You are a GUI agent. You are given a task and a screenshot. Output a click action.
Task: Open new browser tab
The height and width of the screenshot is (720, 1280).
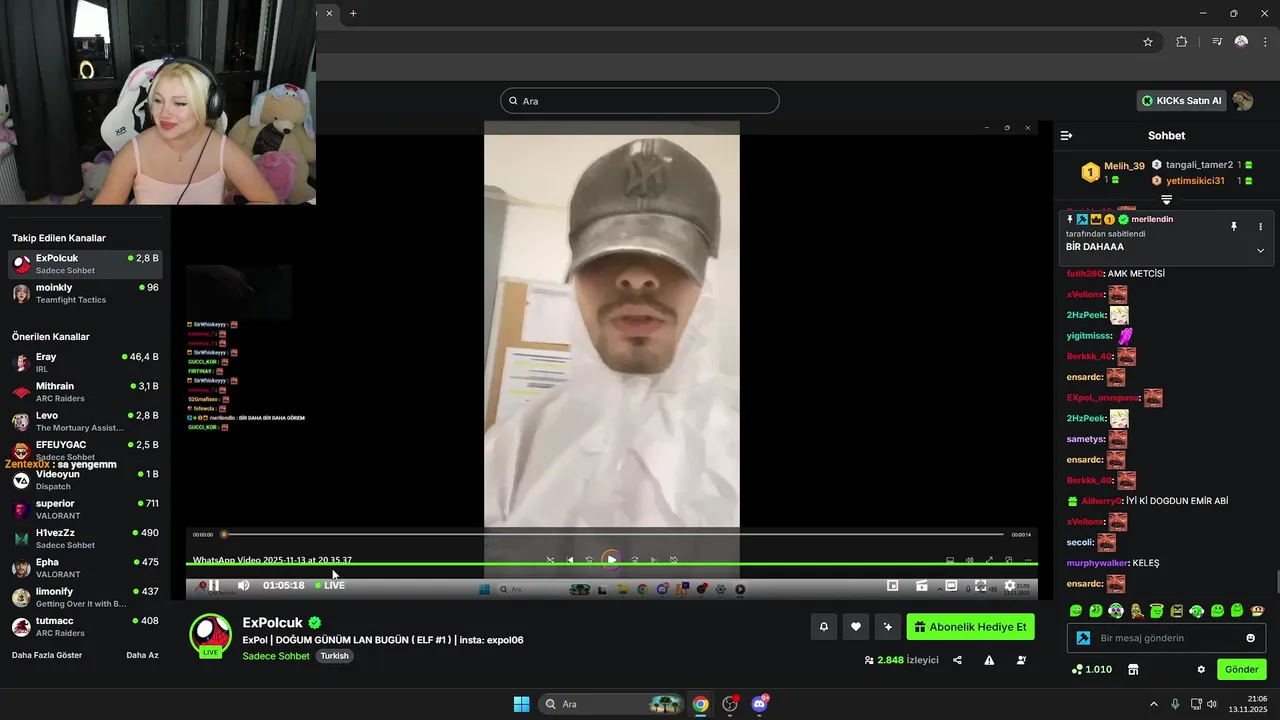353,13
